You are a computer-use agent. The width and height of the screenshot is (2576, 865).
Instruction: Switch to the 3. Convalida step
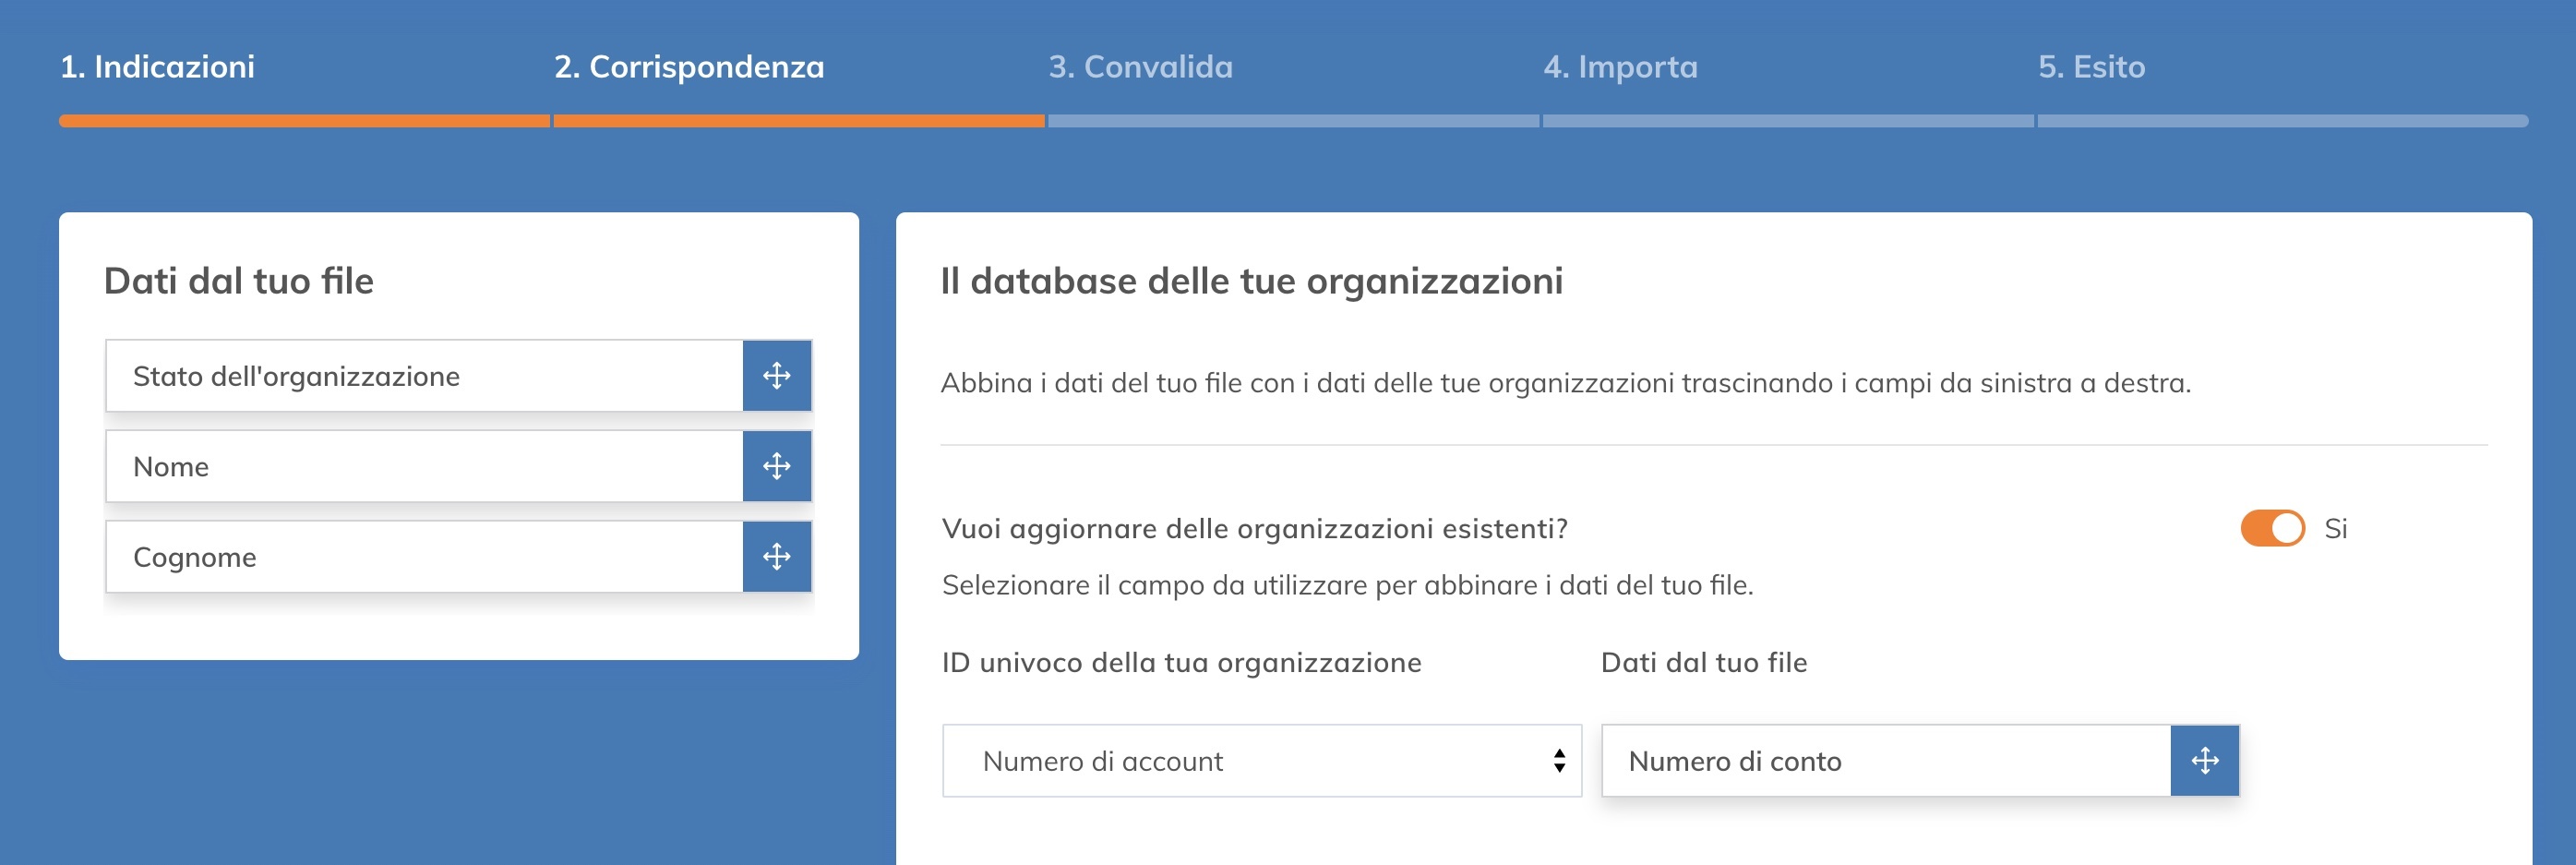(1140, 67)
